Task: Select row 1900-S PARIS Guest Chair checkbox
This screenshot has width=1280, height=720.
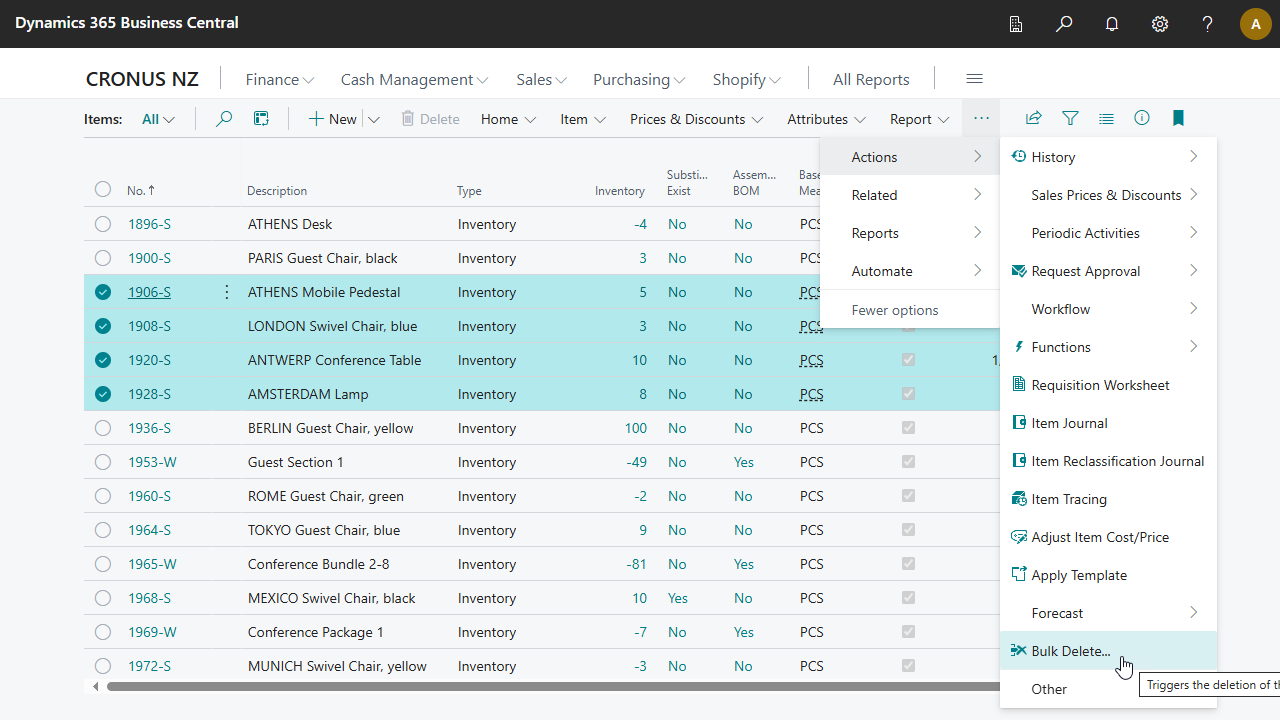Action: pyautogui.click(x=103, y=258)
